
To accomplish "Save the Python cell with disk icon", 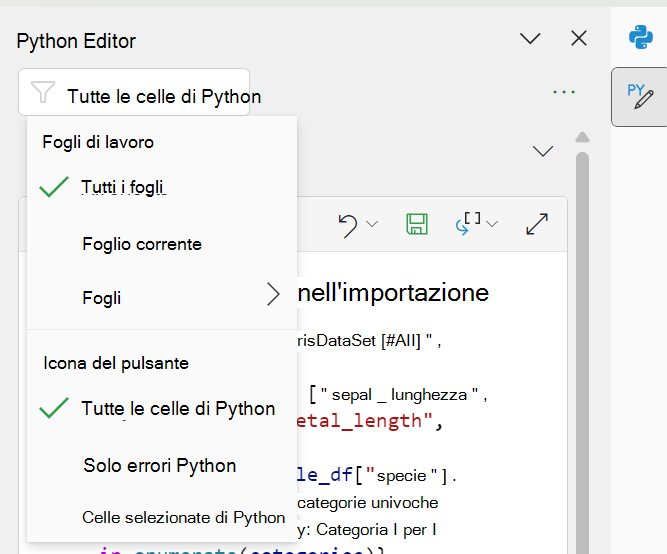I will click(x=417, y=224).
